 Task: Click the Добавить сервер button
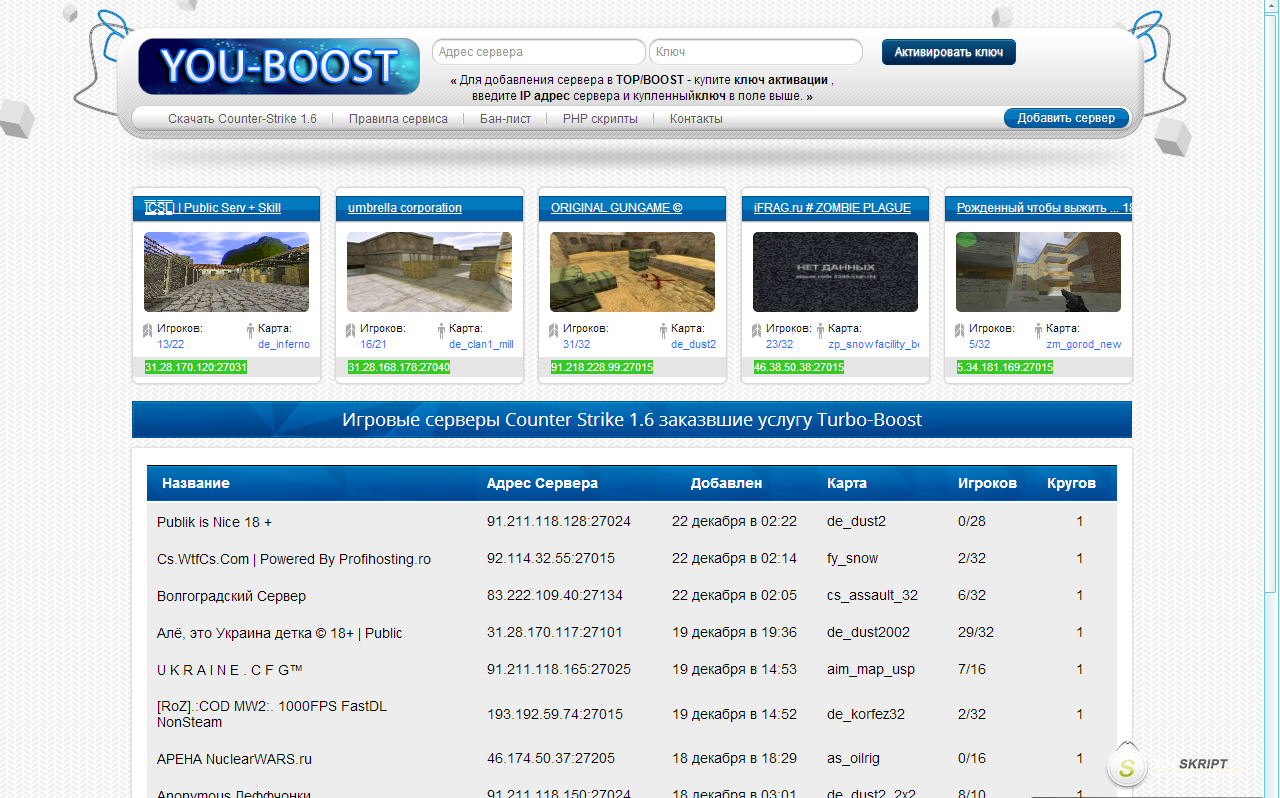[x=1066, y=118]
